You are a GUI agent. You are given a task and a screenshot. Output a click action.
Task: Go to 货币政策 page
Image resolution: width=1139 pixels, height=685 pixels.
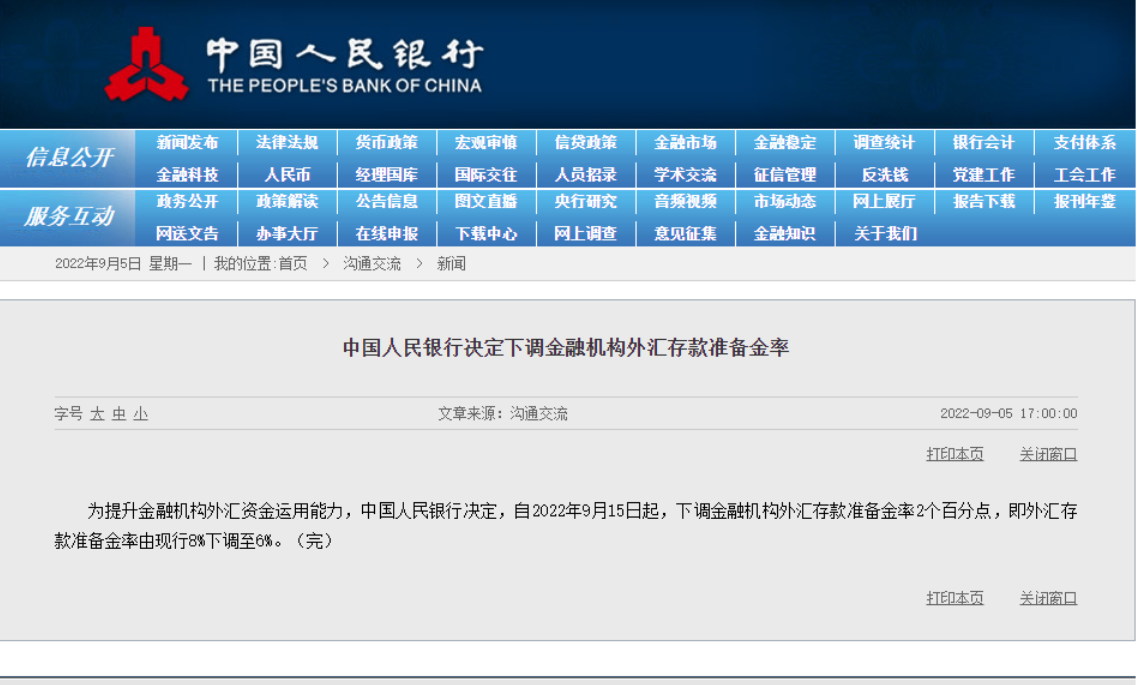(386, 142)
